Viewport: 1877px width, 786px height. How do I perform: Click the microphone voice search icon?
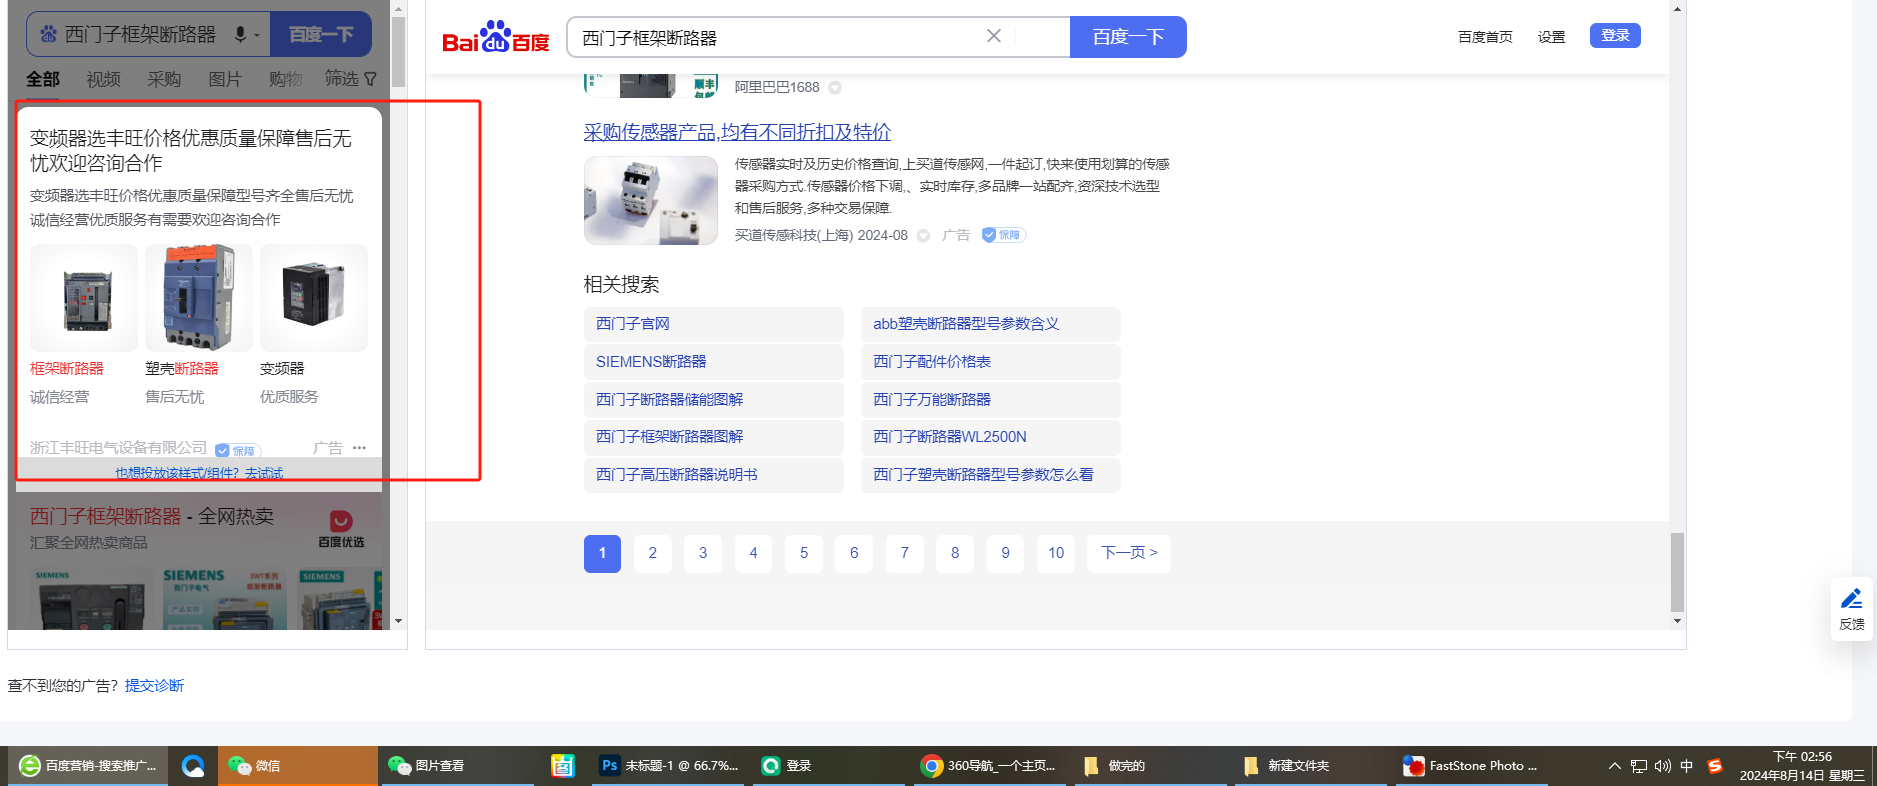pos(240,35)
